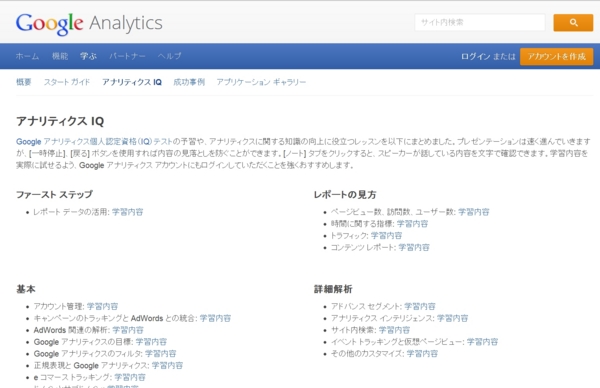Switch to the 概要 sub-tab

(24, 82)
